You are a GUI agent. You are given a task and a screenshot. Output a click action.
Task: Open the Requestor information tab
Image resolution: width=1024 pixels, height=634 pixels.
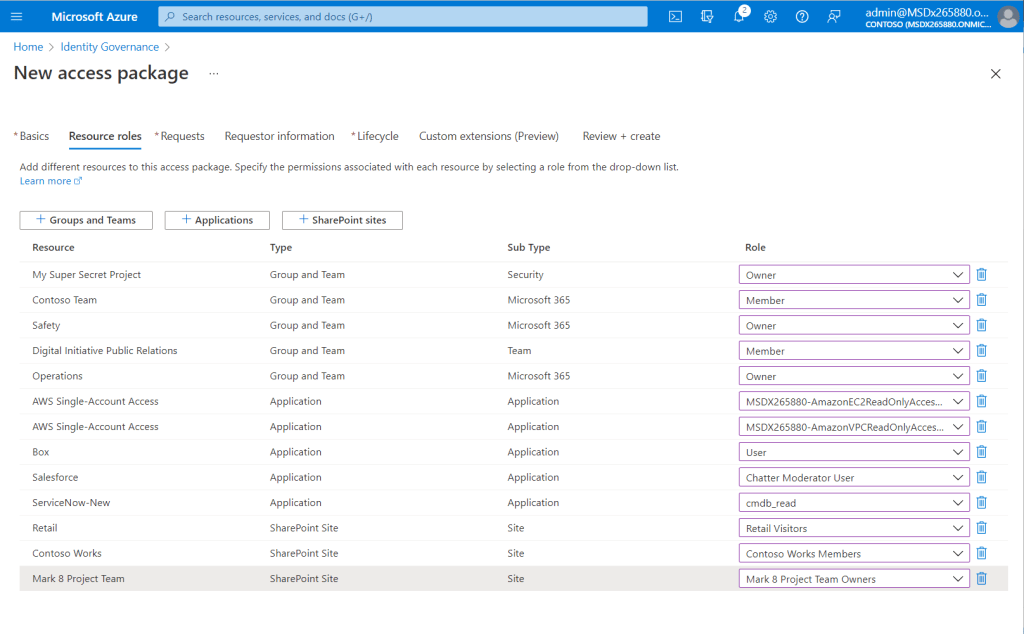(280, 136)
